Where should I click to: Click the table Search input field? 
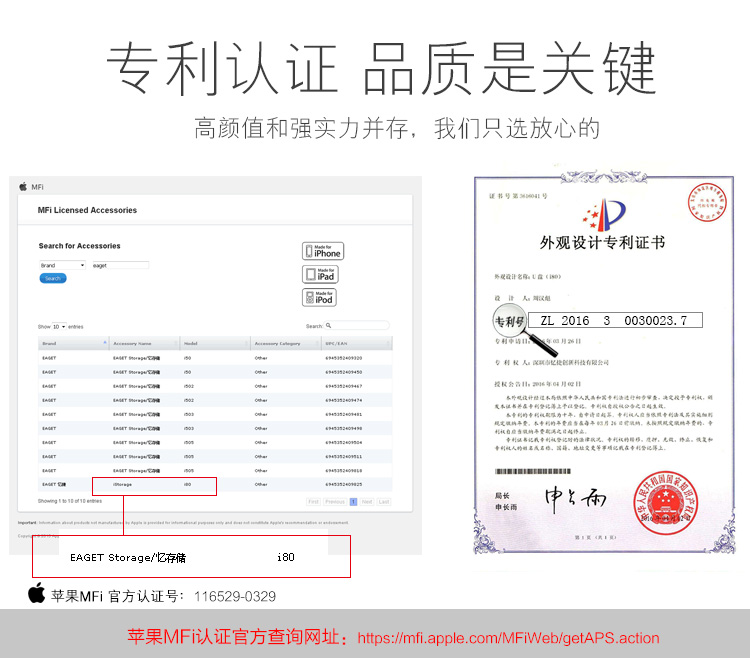(357, 326)
